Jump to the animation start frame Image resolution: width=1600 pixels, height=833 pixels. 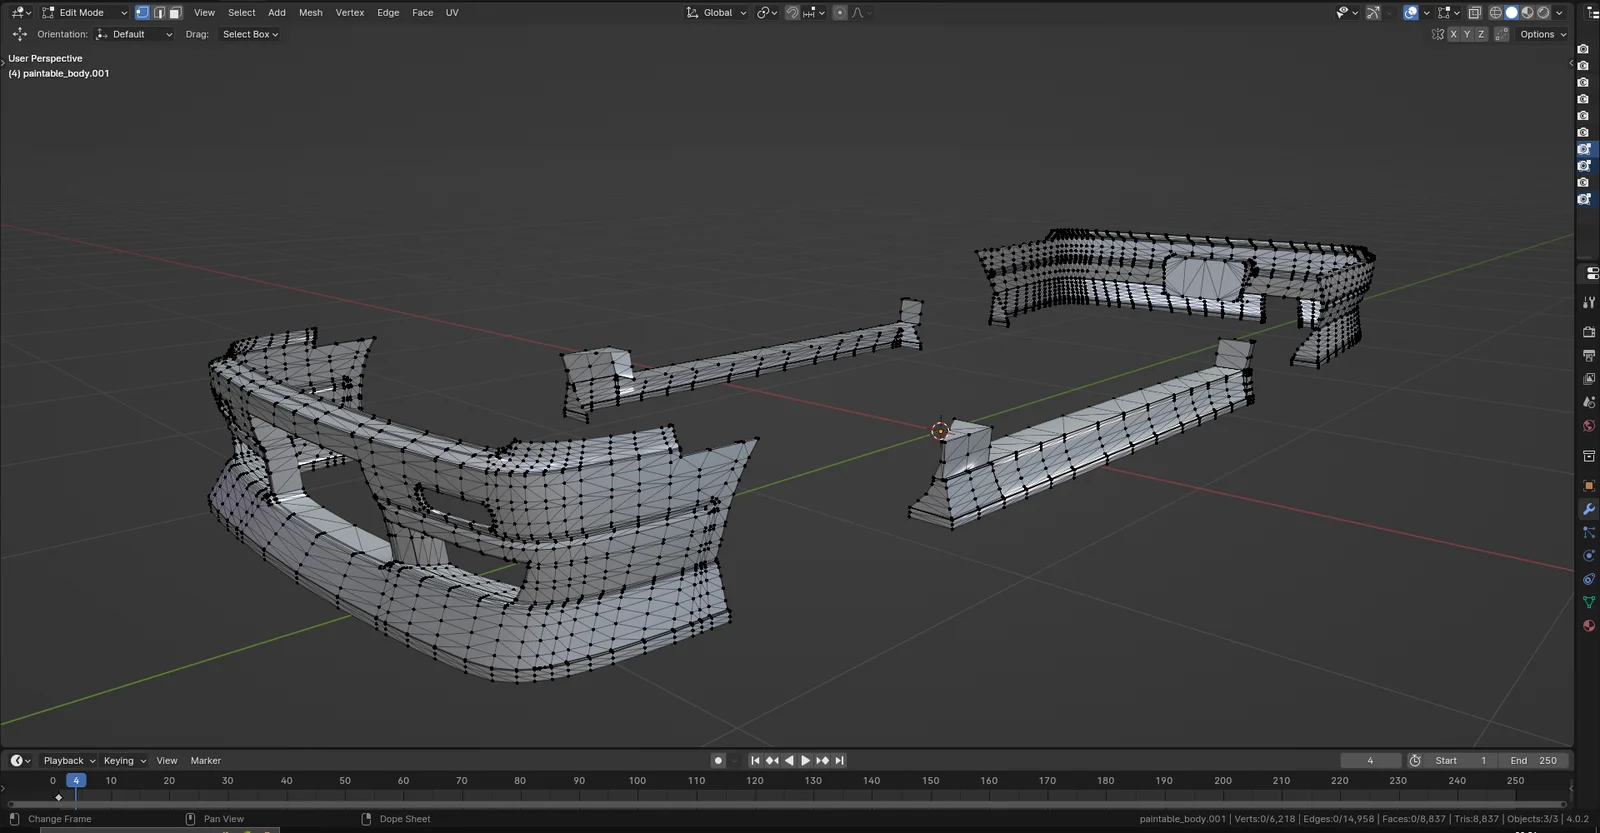(755, 761)
